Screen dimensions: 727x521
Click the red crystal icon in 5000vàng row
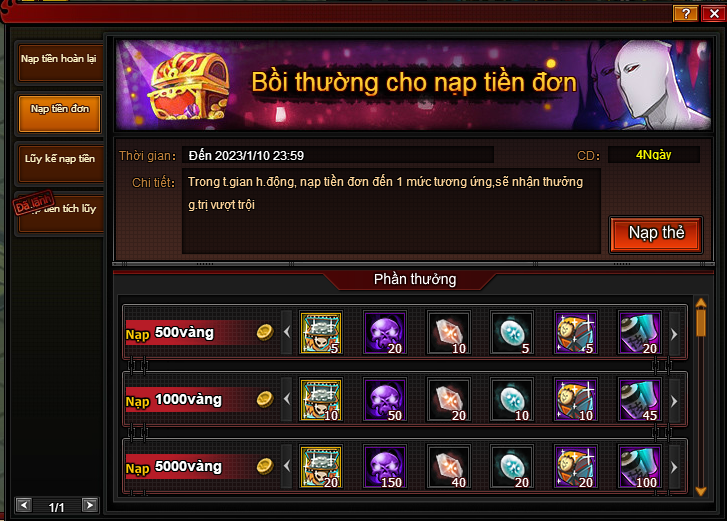pos(449,466)
